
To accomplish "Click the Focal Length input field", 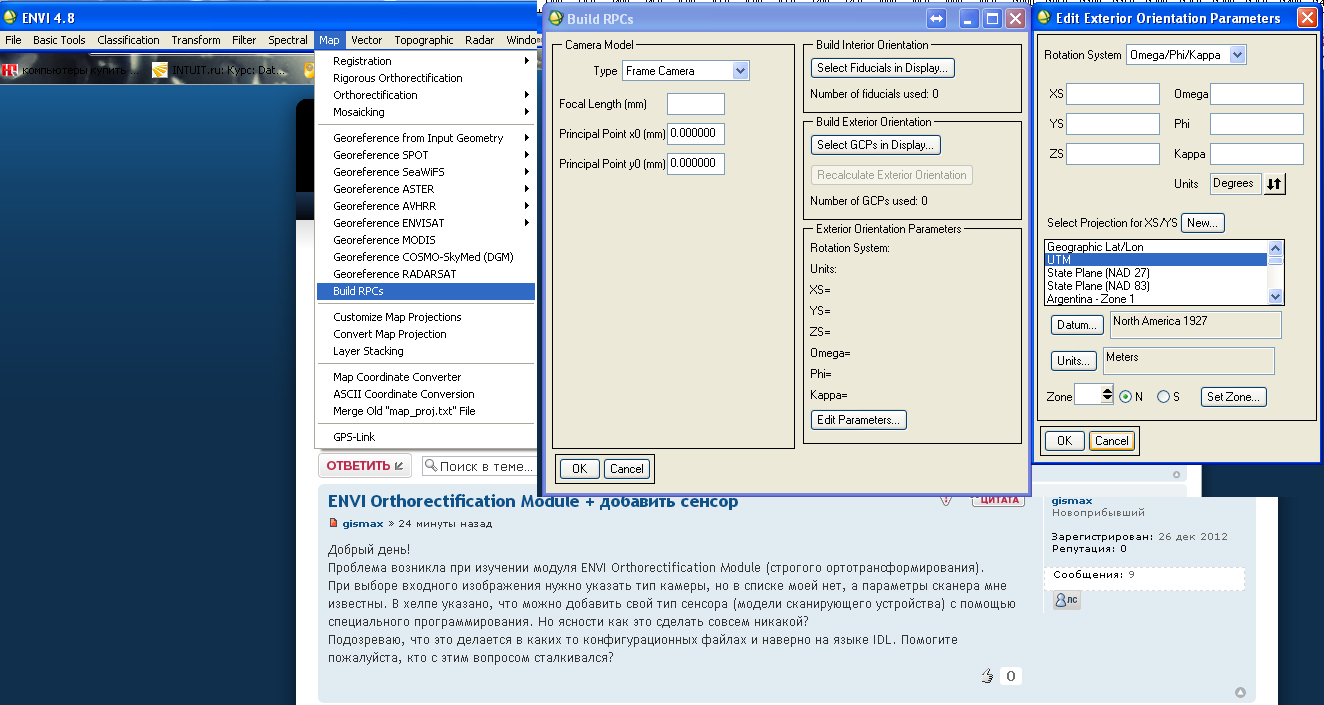I will (695, 104).
